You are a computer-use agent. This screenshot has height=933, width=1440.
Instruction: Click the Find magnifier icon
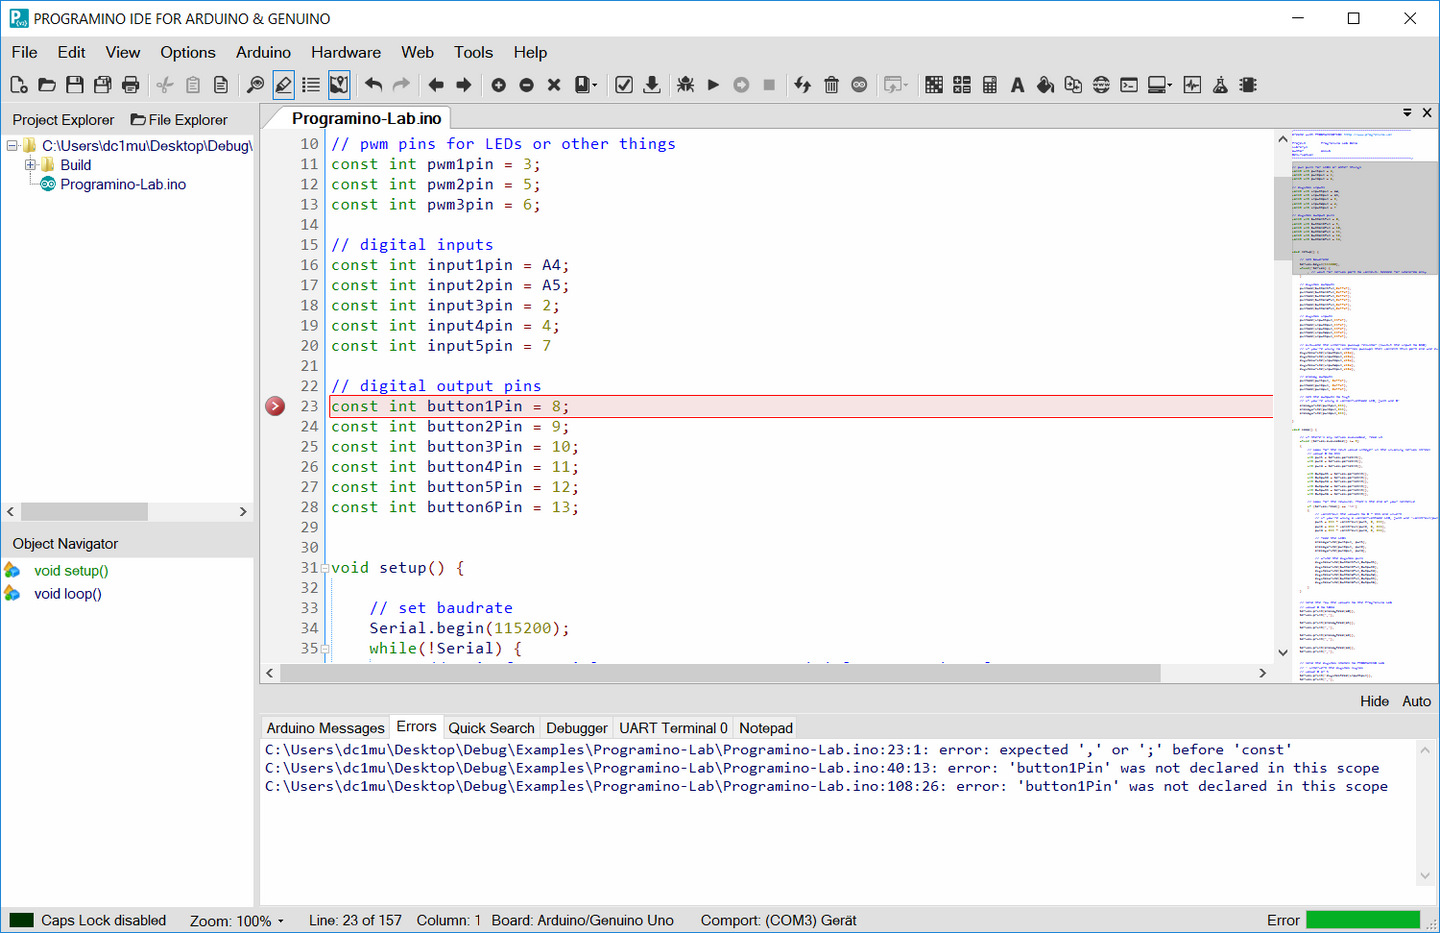click(x=255, y=85)
